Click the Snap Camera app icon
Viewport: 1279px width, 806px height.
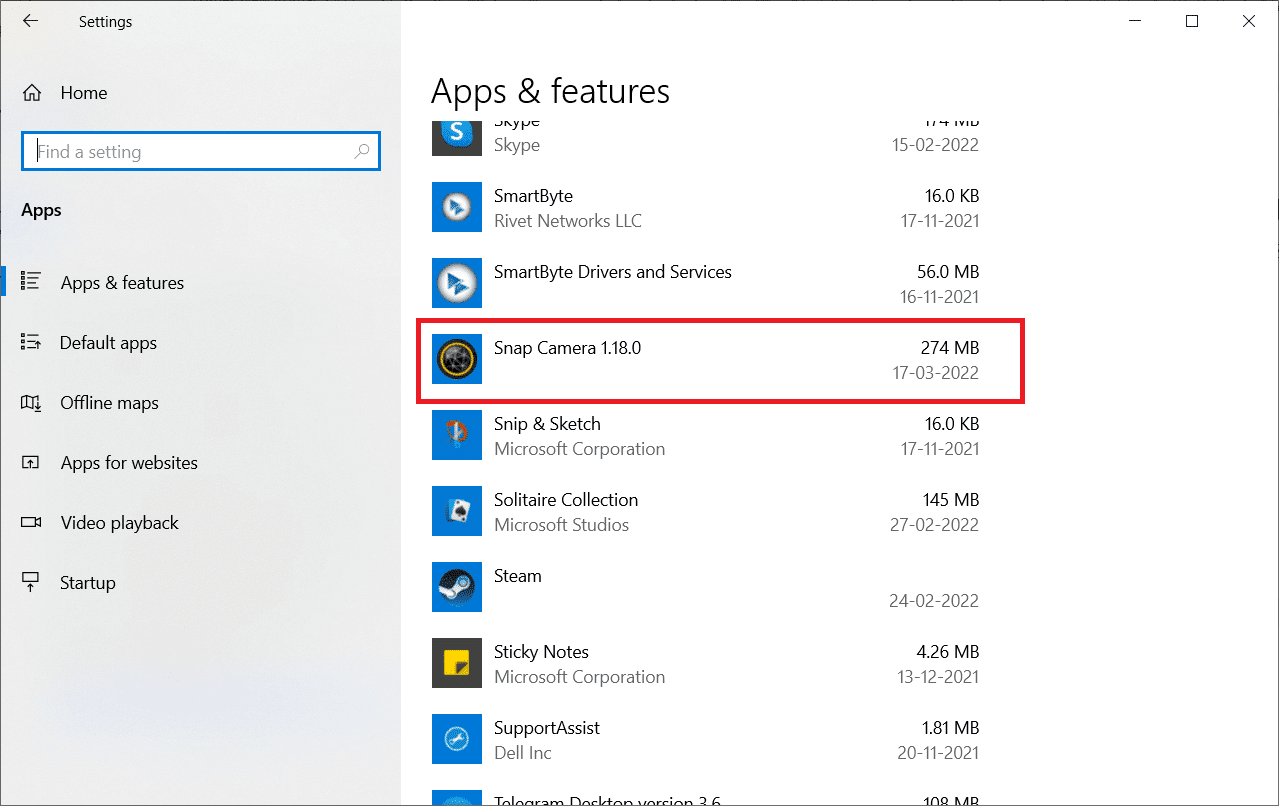[457, 360]
